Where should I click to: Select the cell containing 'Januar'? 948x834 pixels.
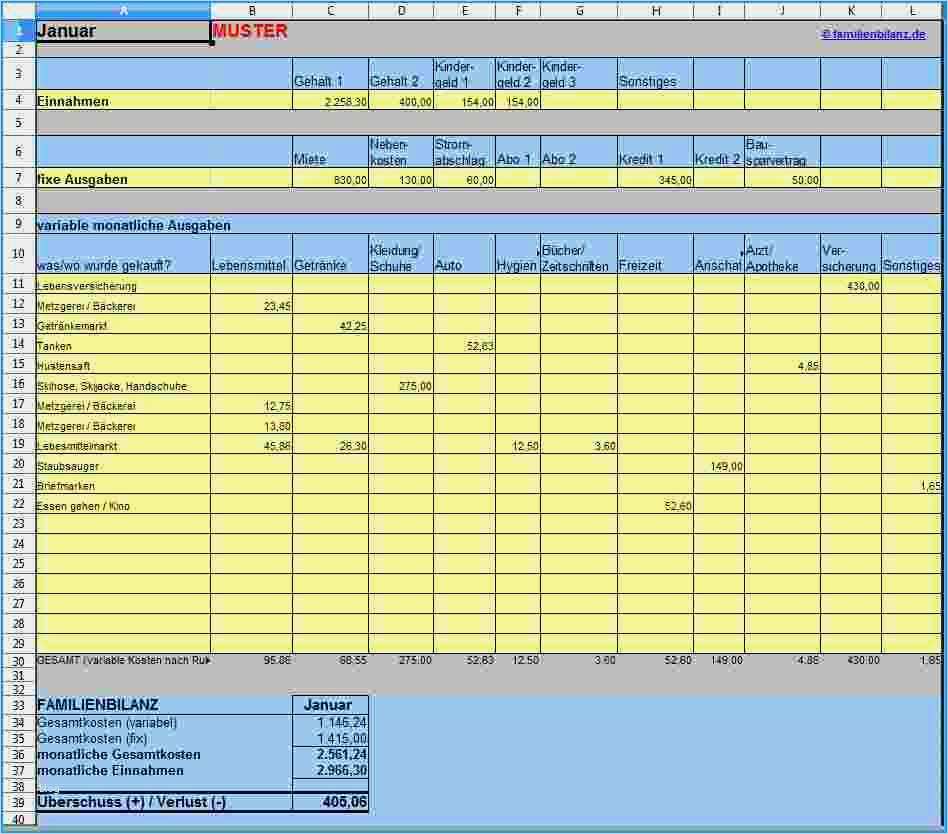[x=120, y=31]
